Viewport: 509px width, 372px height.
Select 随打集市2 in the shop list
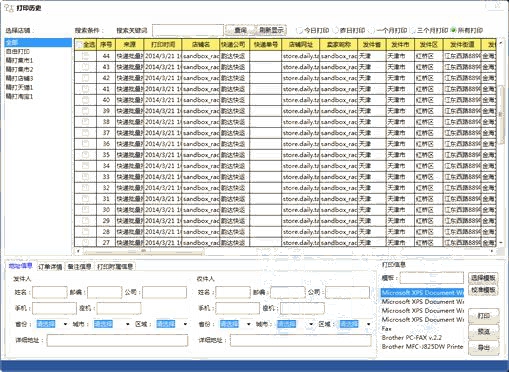[x=38, y=70]
